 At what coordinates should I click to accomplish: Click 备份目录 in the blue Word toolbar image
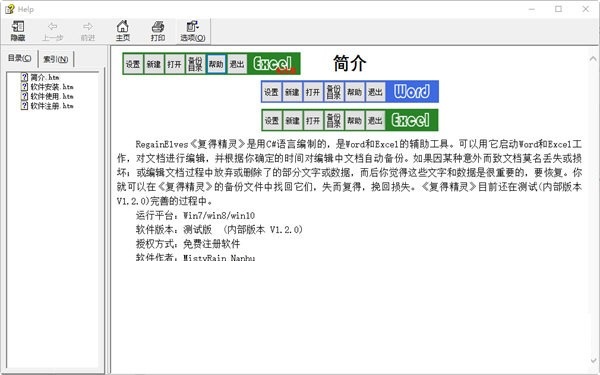pos(334,92)
